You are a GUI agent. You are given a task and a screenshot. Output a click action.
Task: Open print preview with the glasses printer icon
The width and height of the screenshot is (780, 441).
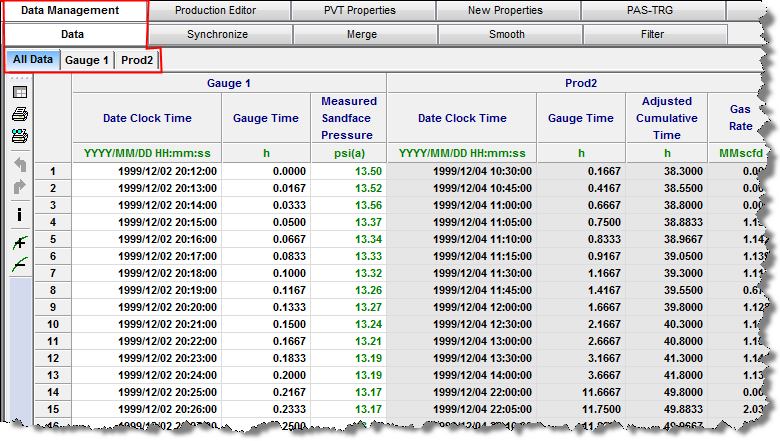point(19,136)
